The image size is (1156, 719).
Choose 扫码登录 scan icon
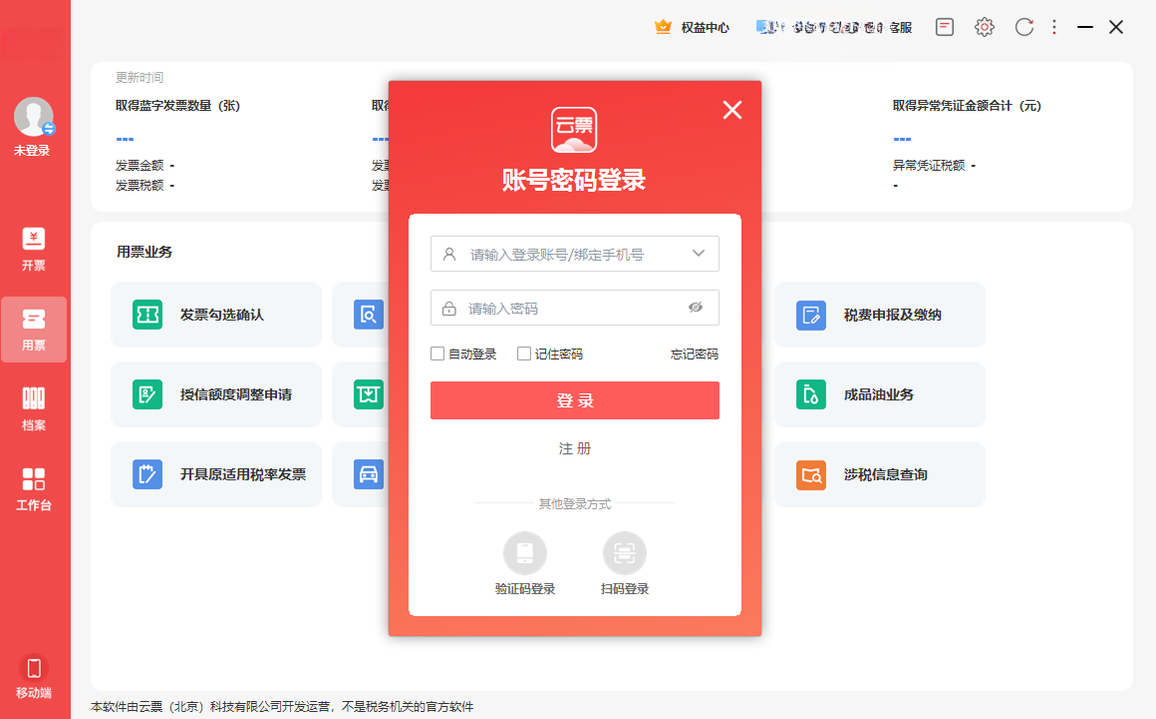624,553
